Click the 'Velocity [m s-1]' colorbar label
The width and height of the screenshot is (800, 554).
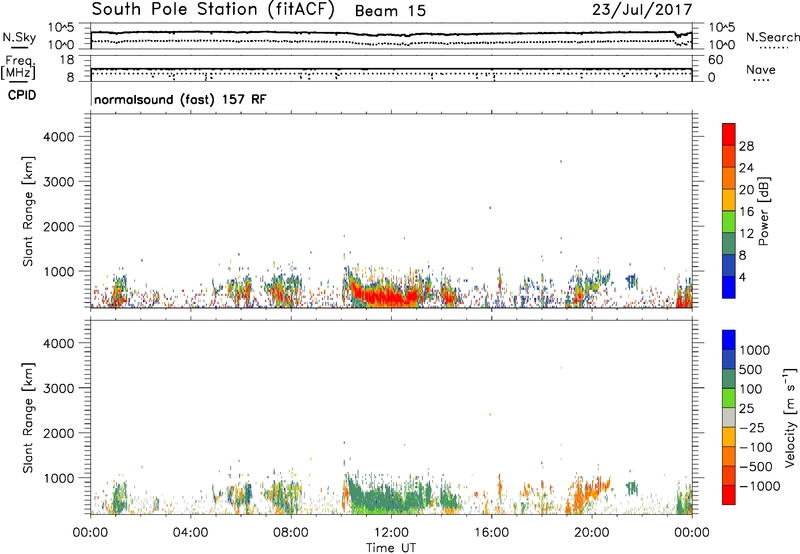click(790, 417)
